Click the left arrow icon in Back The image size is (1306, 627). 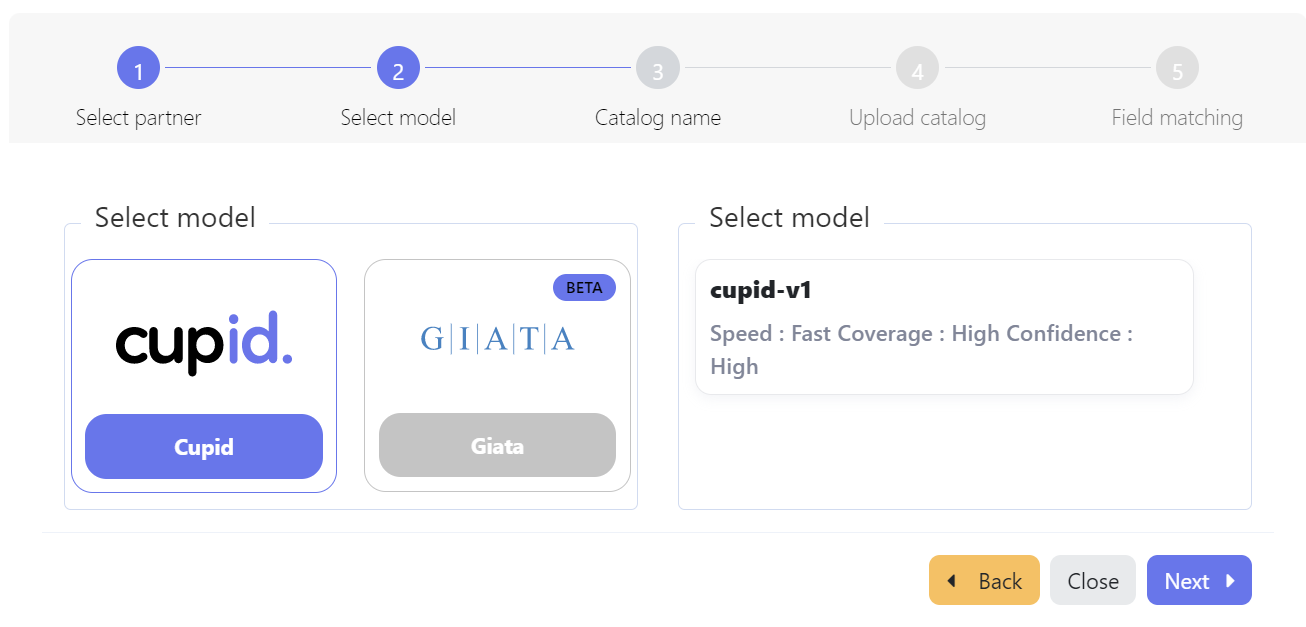click(x=951, y=581)
